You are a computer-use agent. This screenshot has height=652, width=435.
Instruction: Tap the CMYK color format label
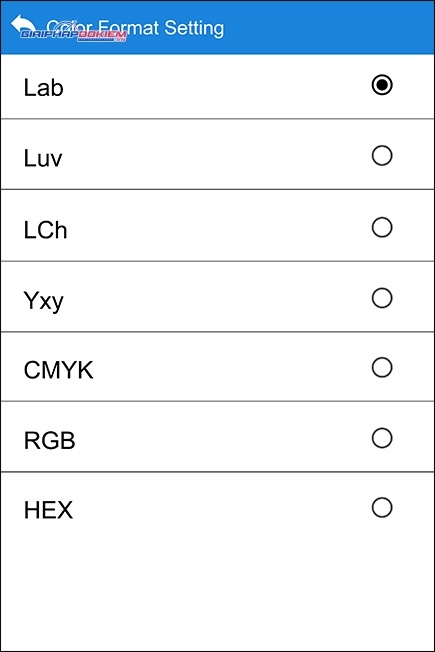pyautogui.click(x=58, y=370)
